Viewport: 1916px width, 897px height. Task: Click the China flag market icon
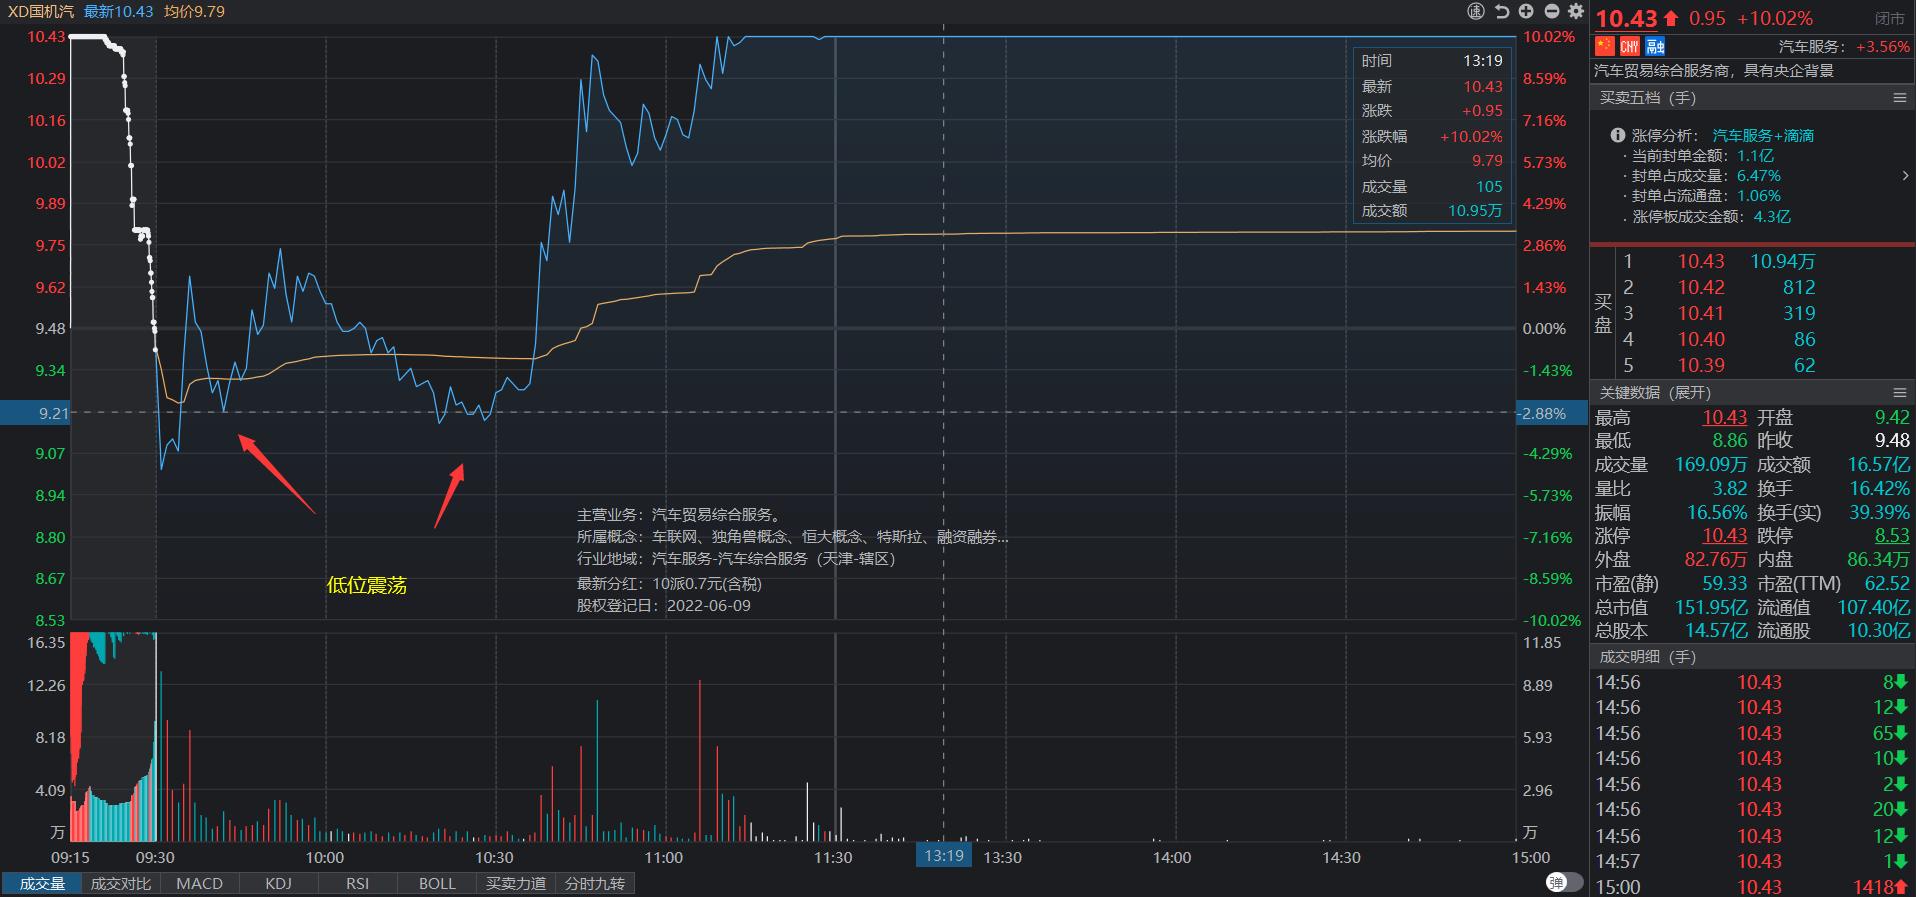1605,46
